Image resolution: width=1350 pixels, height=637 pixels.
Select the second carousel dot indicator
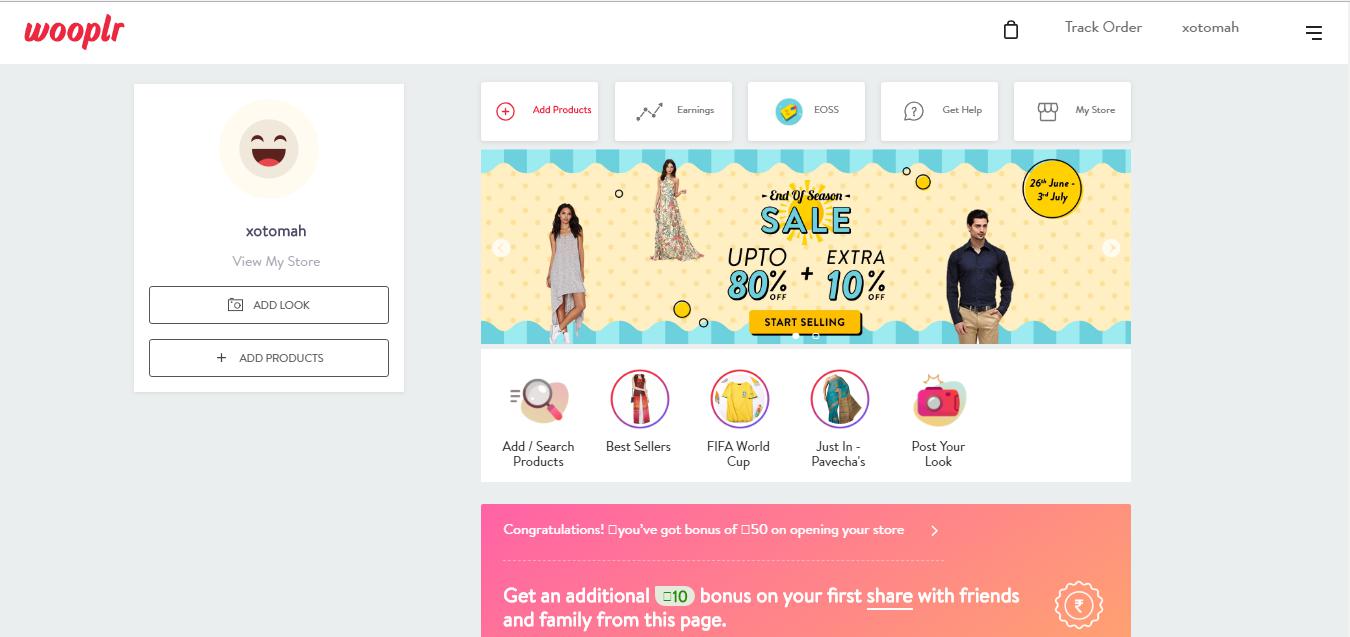point(816,336)
